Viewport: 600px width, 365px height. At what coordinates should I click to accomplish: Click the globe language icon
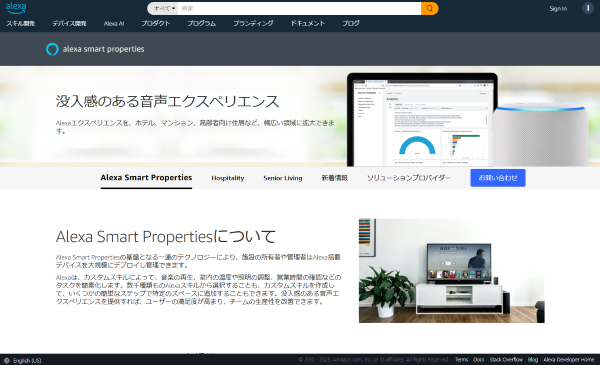tap(7, 360)
